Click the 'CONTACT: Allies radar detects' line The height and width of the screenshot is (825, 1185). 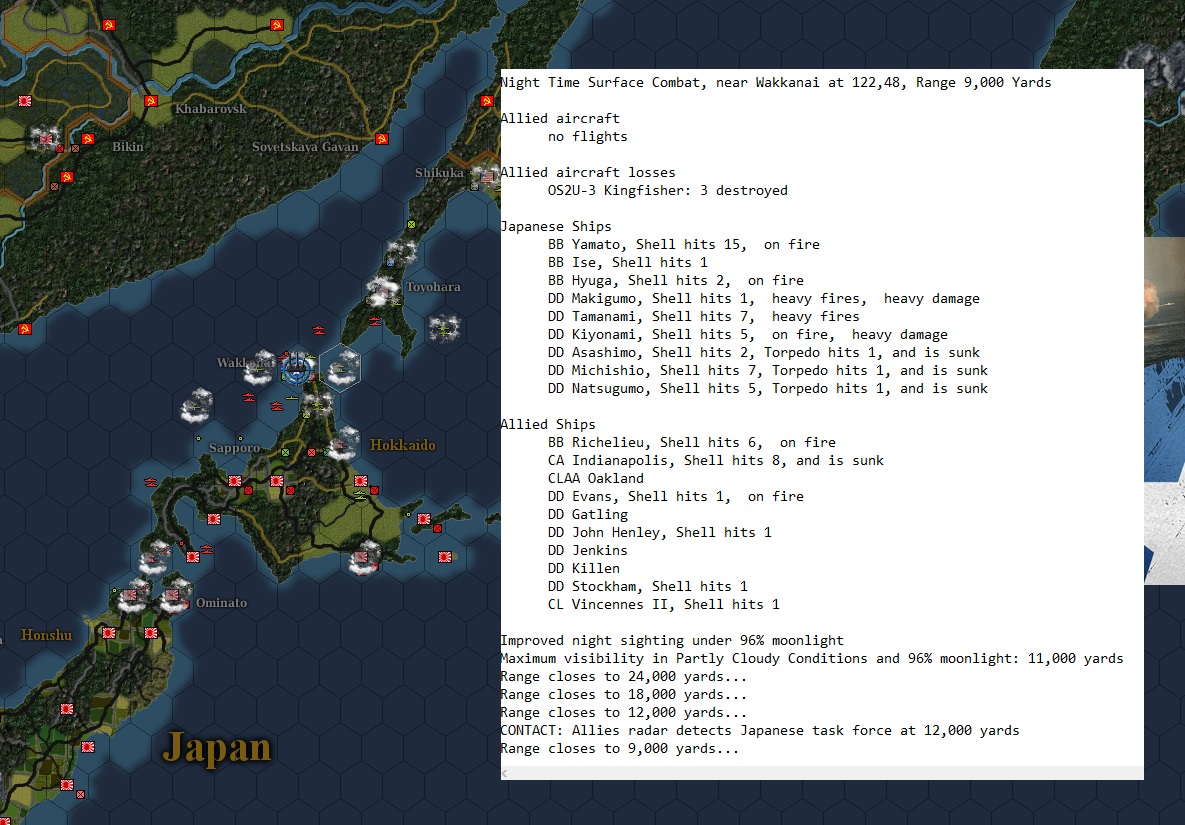click(x=760, y=731)
